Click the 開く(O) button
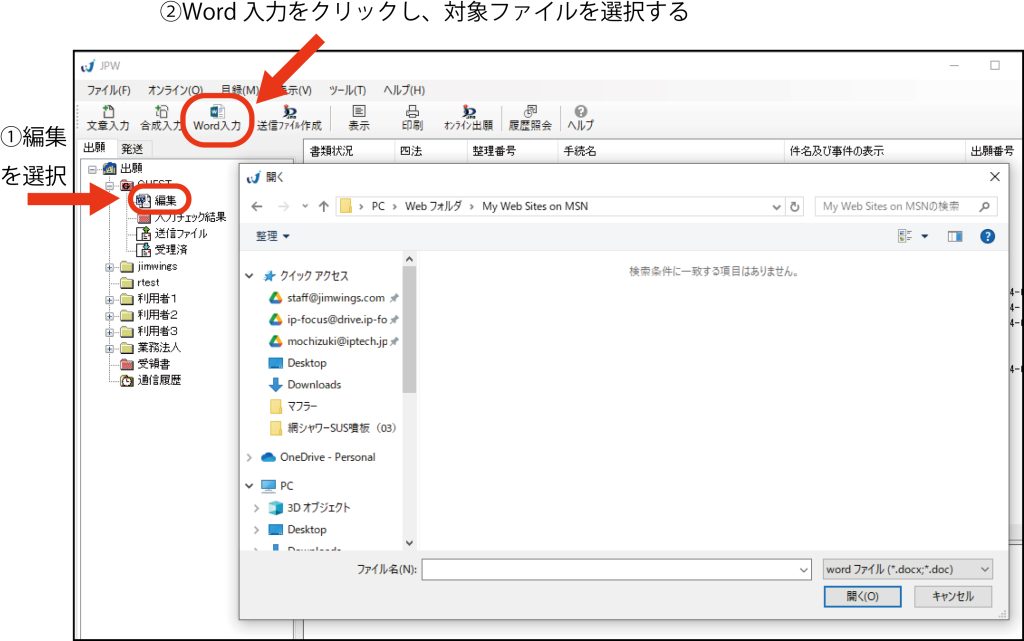 [862, 596]
